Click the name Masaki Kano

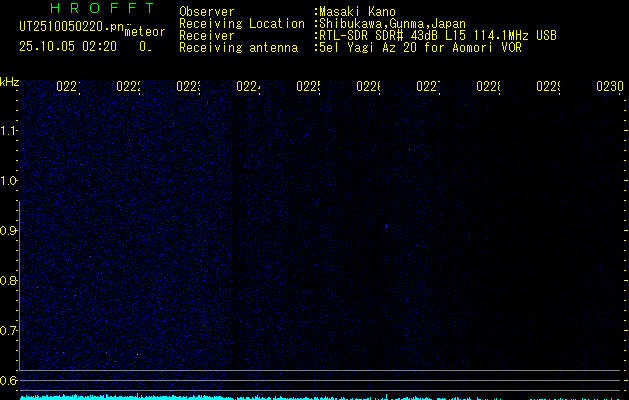357,12
